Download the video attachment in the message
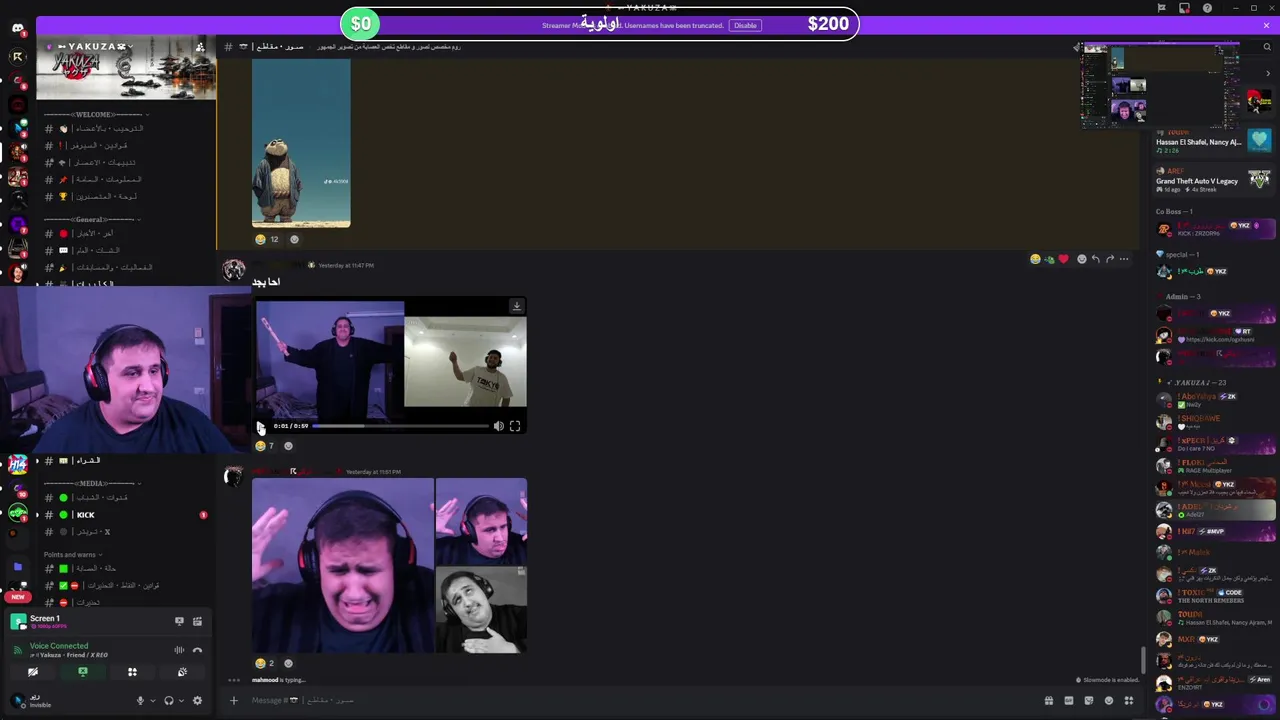1280x720 pixels. point(516,307)
